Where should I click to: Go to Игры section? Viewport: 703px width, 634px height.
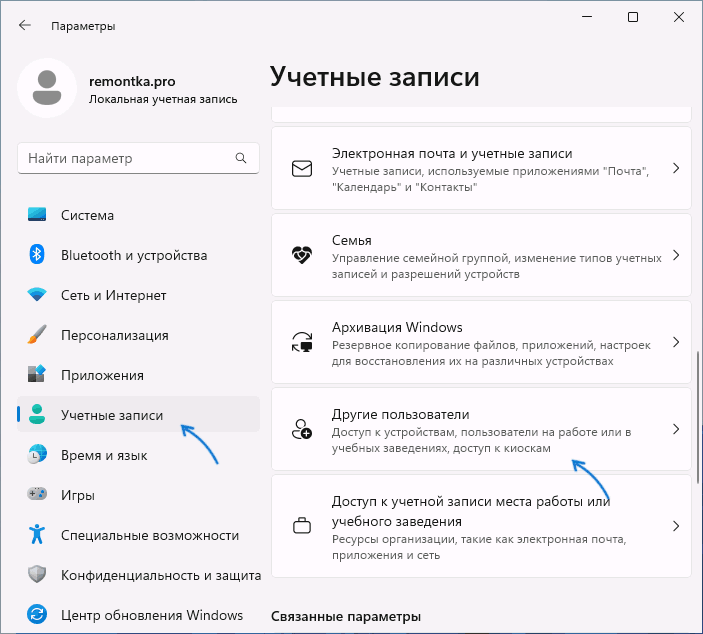pos(138,494)
